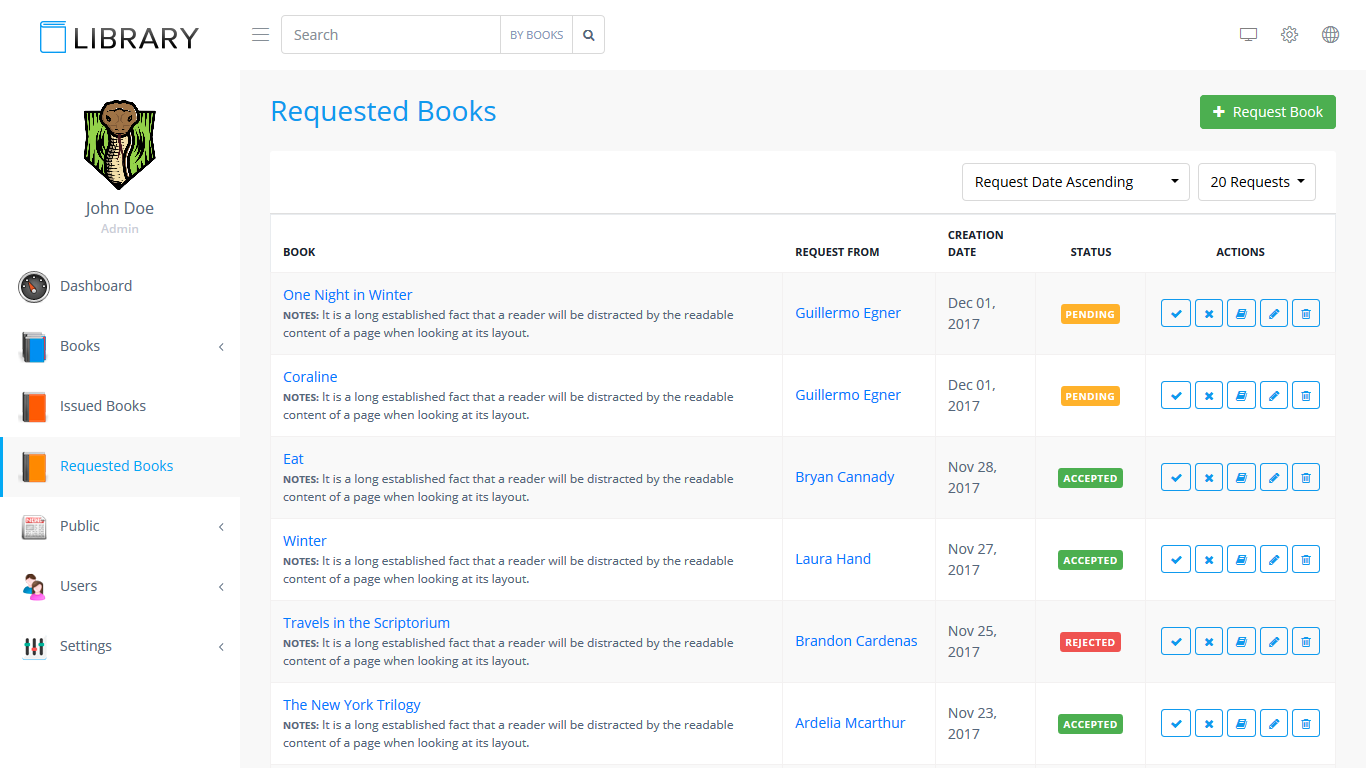Click the accept checkmark for One Night in Winter

tap(1176, 313)
